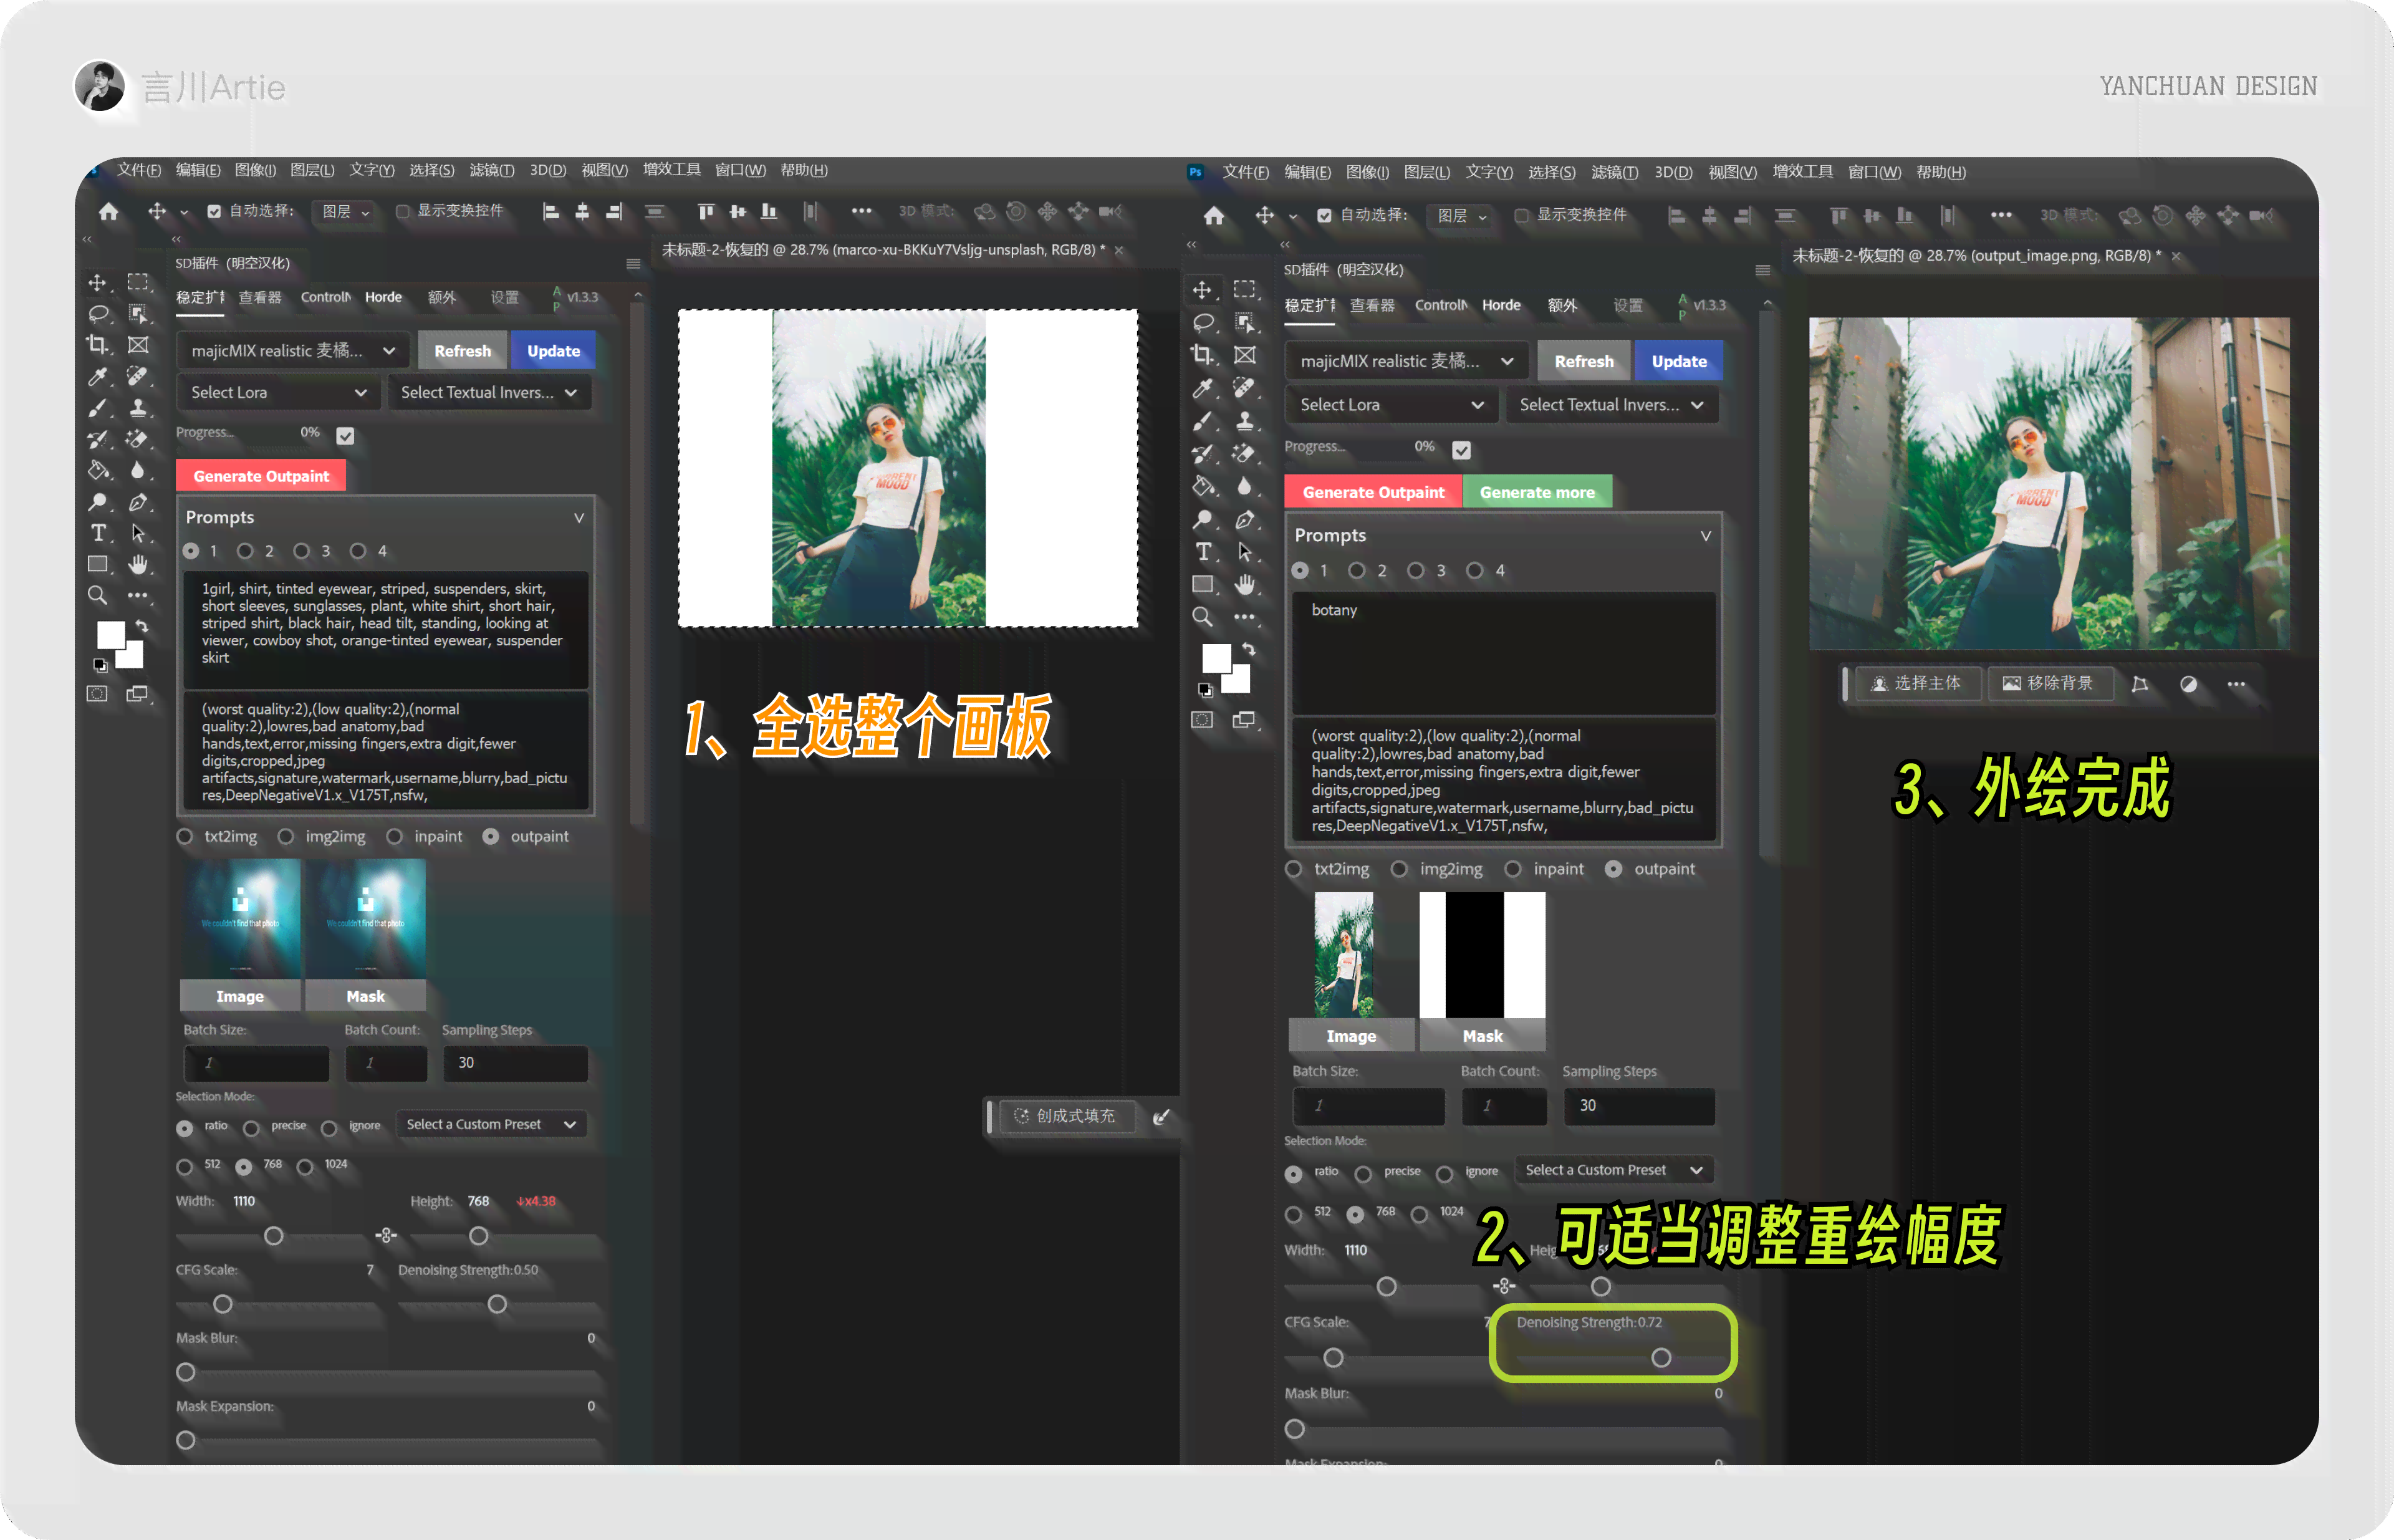The height and width of the screenshot is (1540, 2394).
Task: Toggle 自动选择 checkbox in left window
Action: (x=213, y=211)
